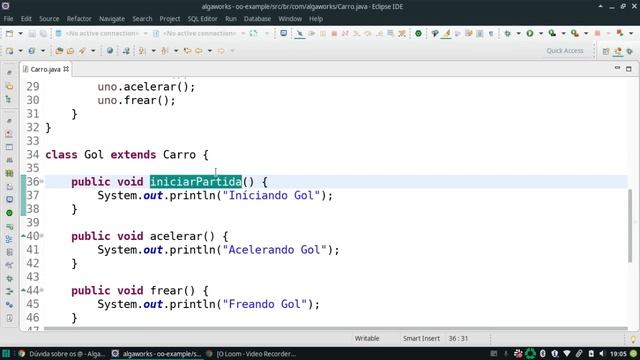This screenshot has height=360, width=640.
Task: Click the Open Perspective icon
Action: pos(606,51)
